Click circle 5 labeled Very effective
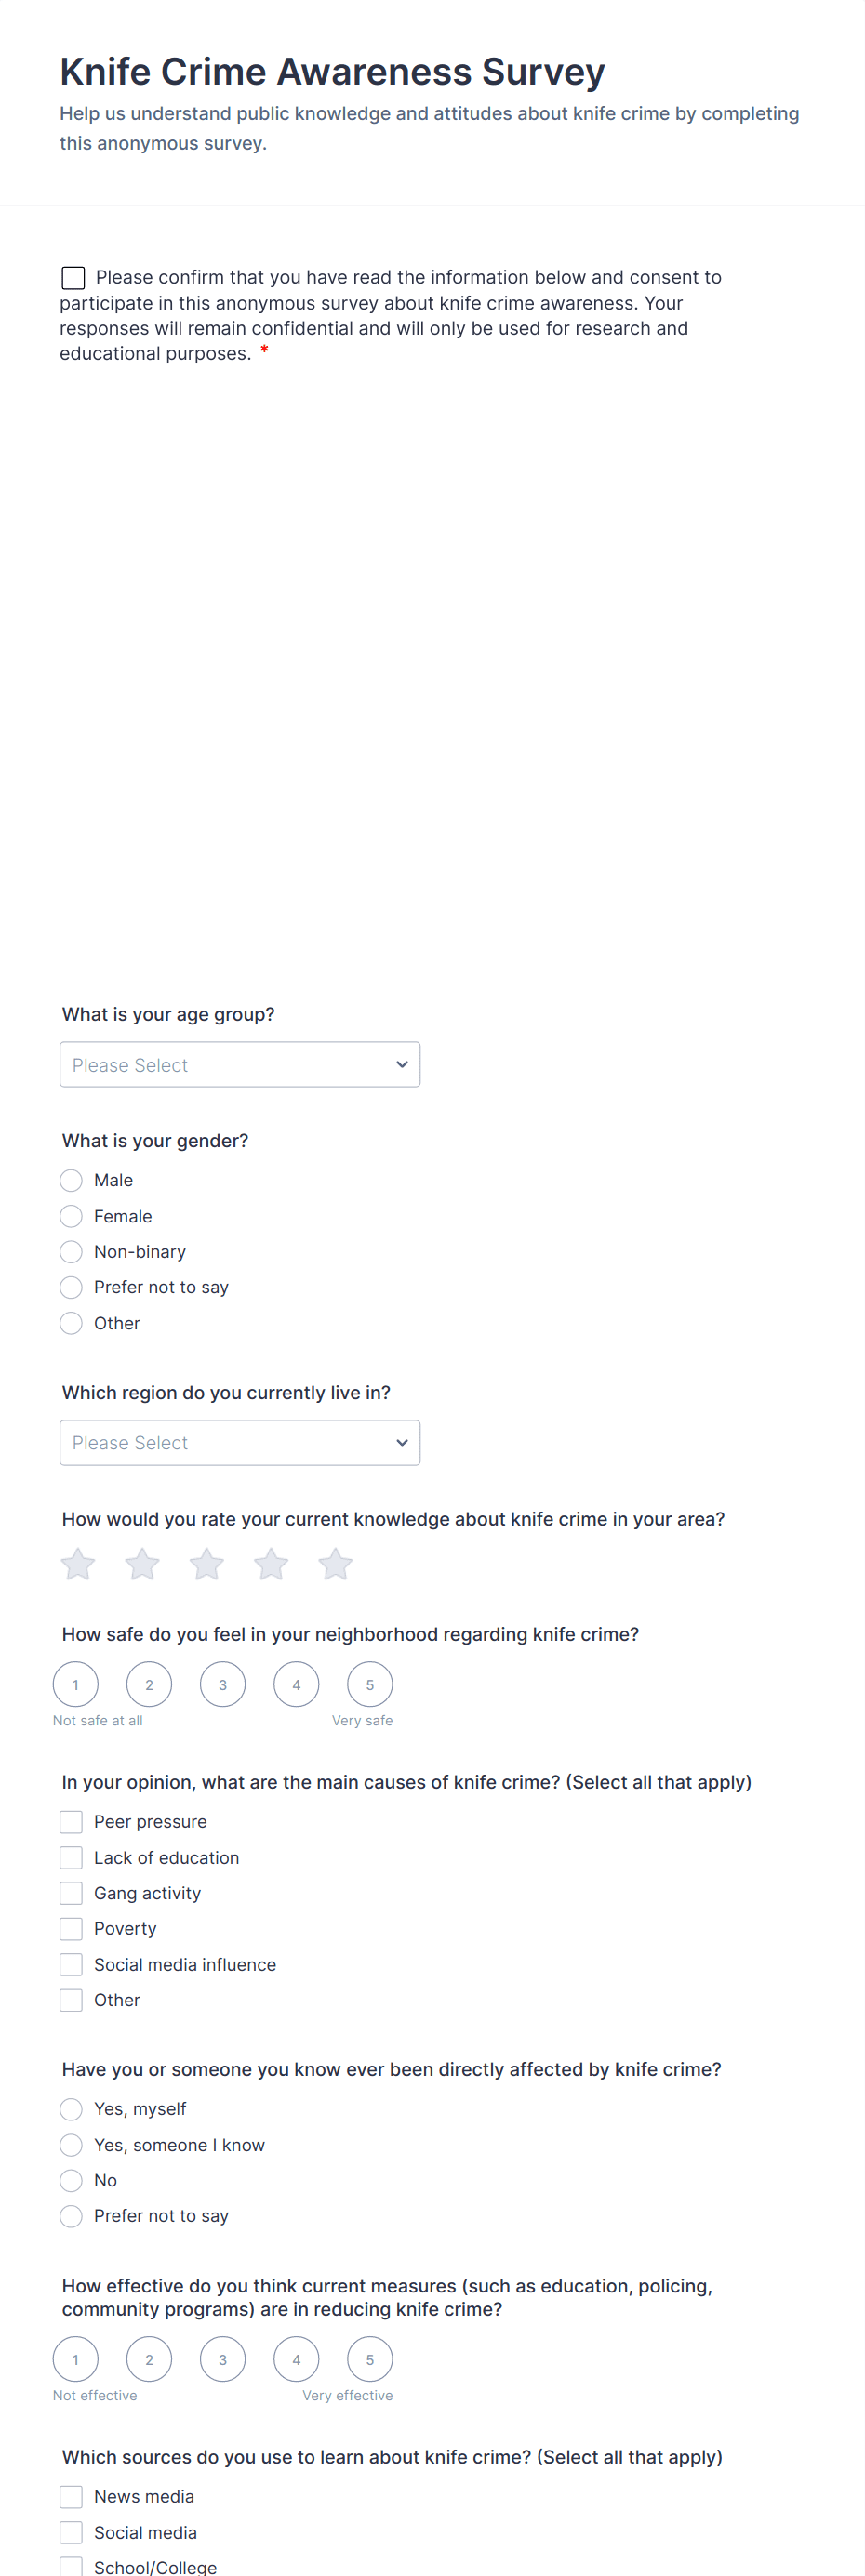Viewport: 865px width, 2576px height. [x=370, y=2359]
